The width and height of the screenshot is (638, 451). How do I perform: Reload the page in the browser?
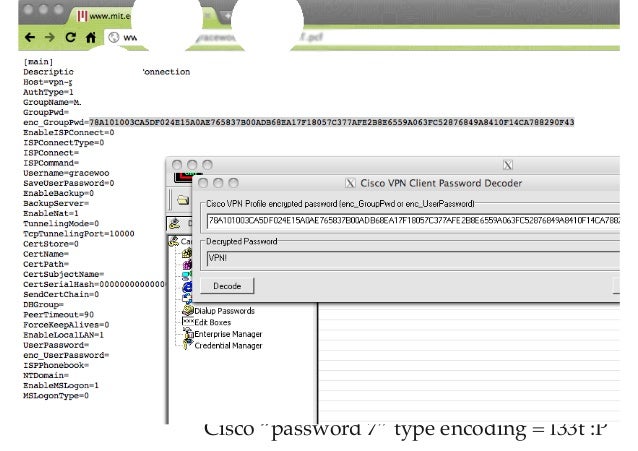(x=70, y=37)
